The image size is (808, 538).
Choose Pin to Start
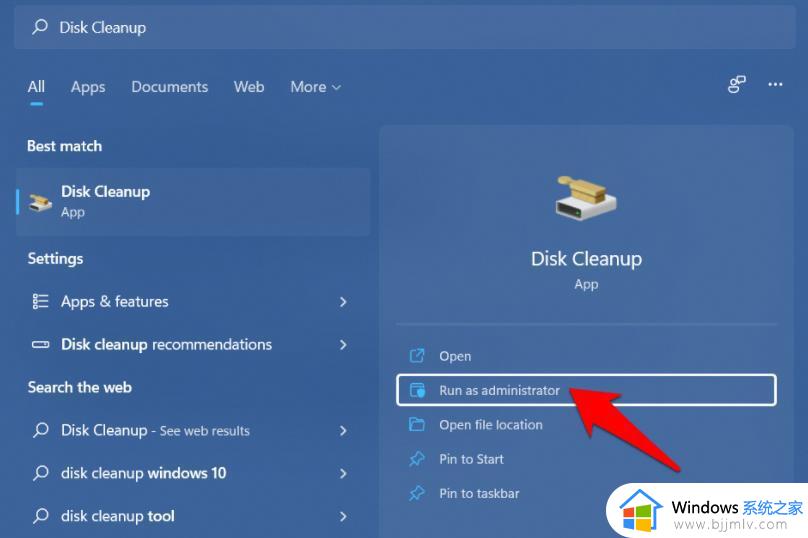coord(586,459)
